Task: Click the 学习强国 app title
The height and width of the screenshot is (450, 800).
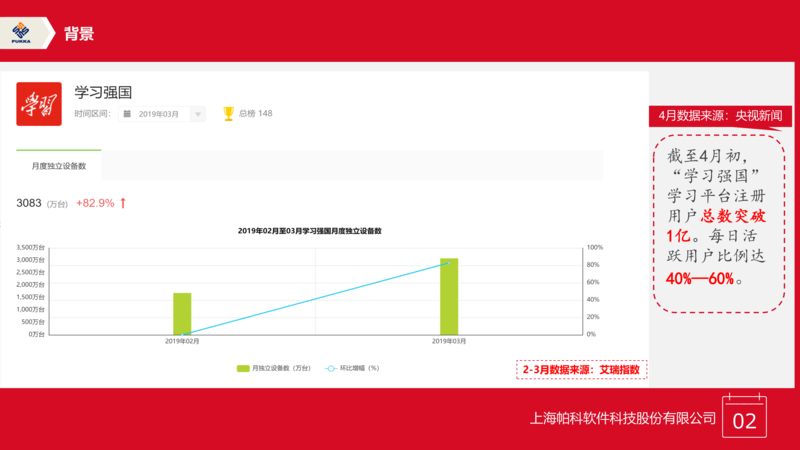Action: pos(104,92)
